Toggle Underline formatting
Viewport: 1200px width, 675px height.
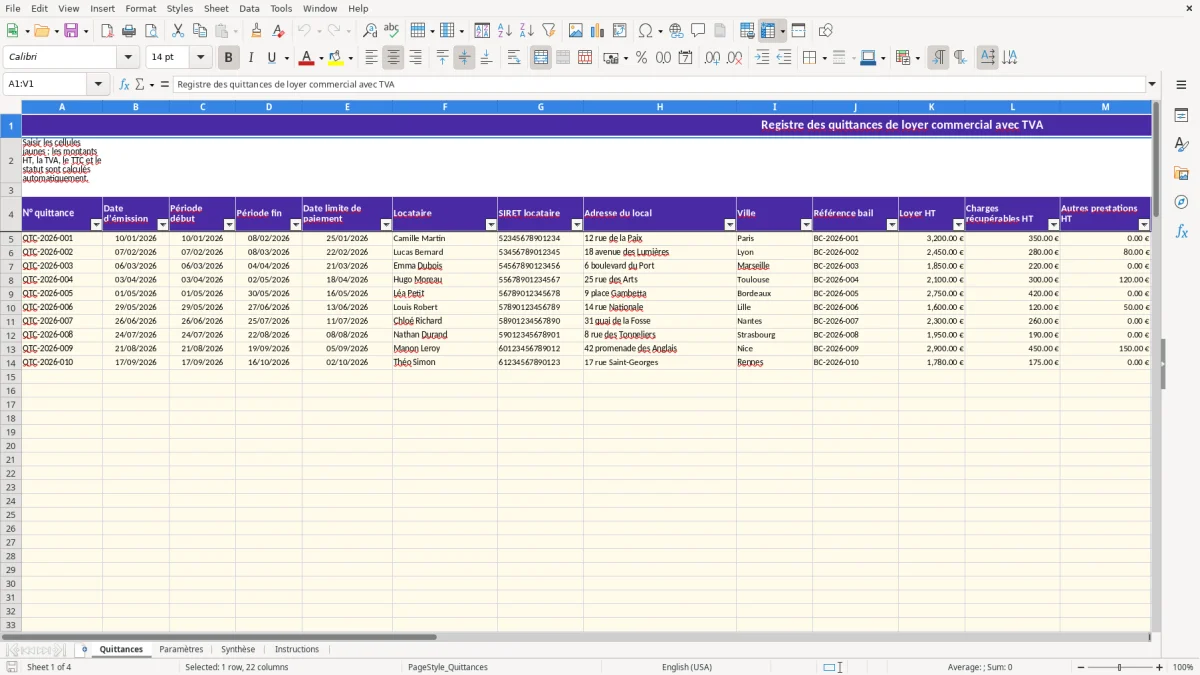coord(272,58)
